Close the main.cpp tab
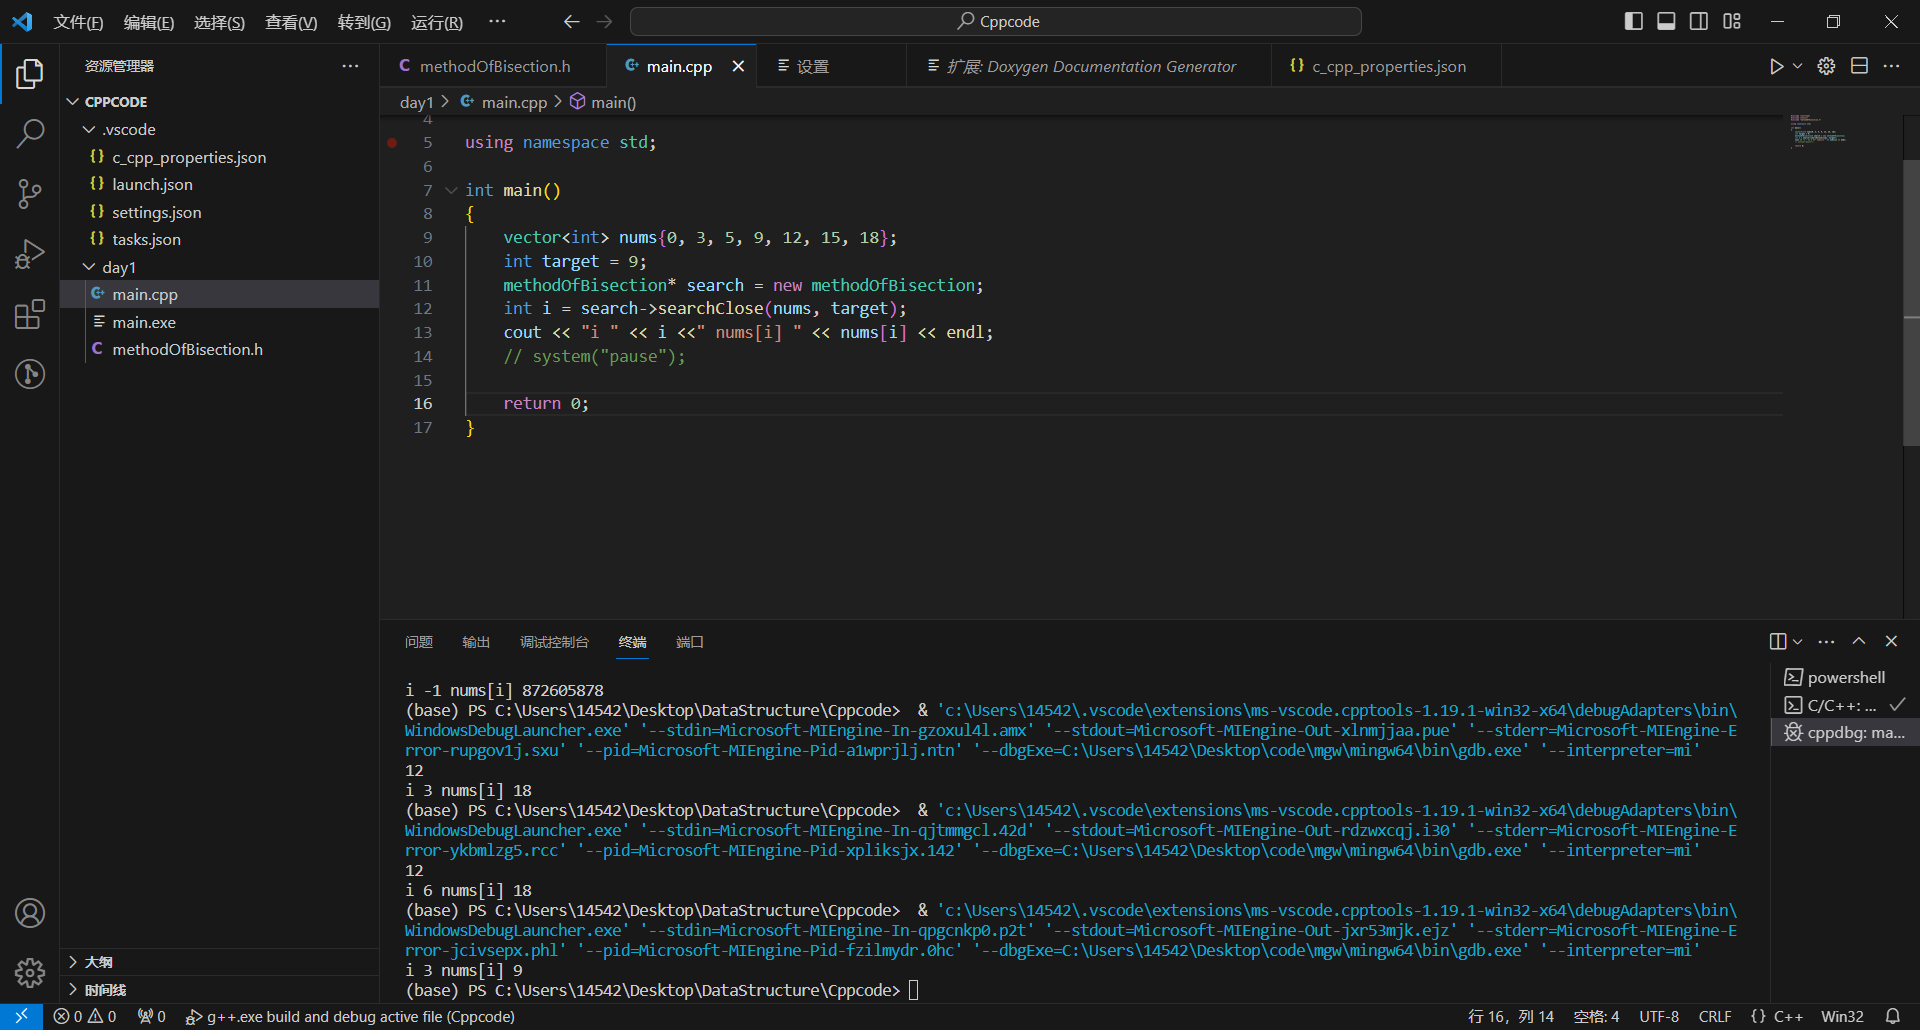Viewport: 1920px width, 1030px height. (738, 66)
